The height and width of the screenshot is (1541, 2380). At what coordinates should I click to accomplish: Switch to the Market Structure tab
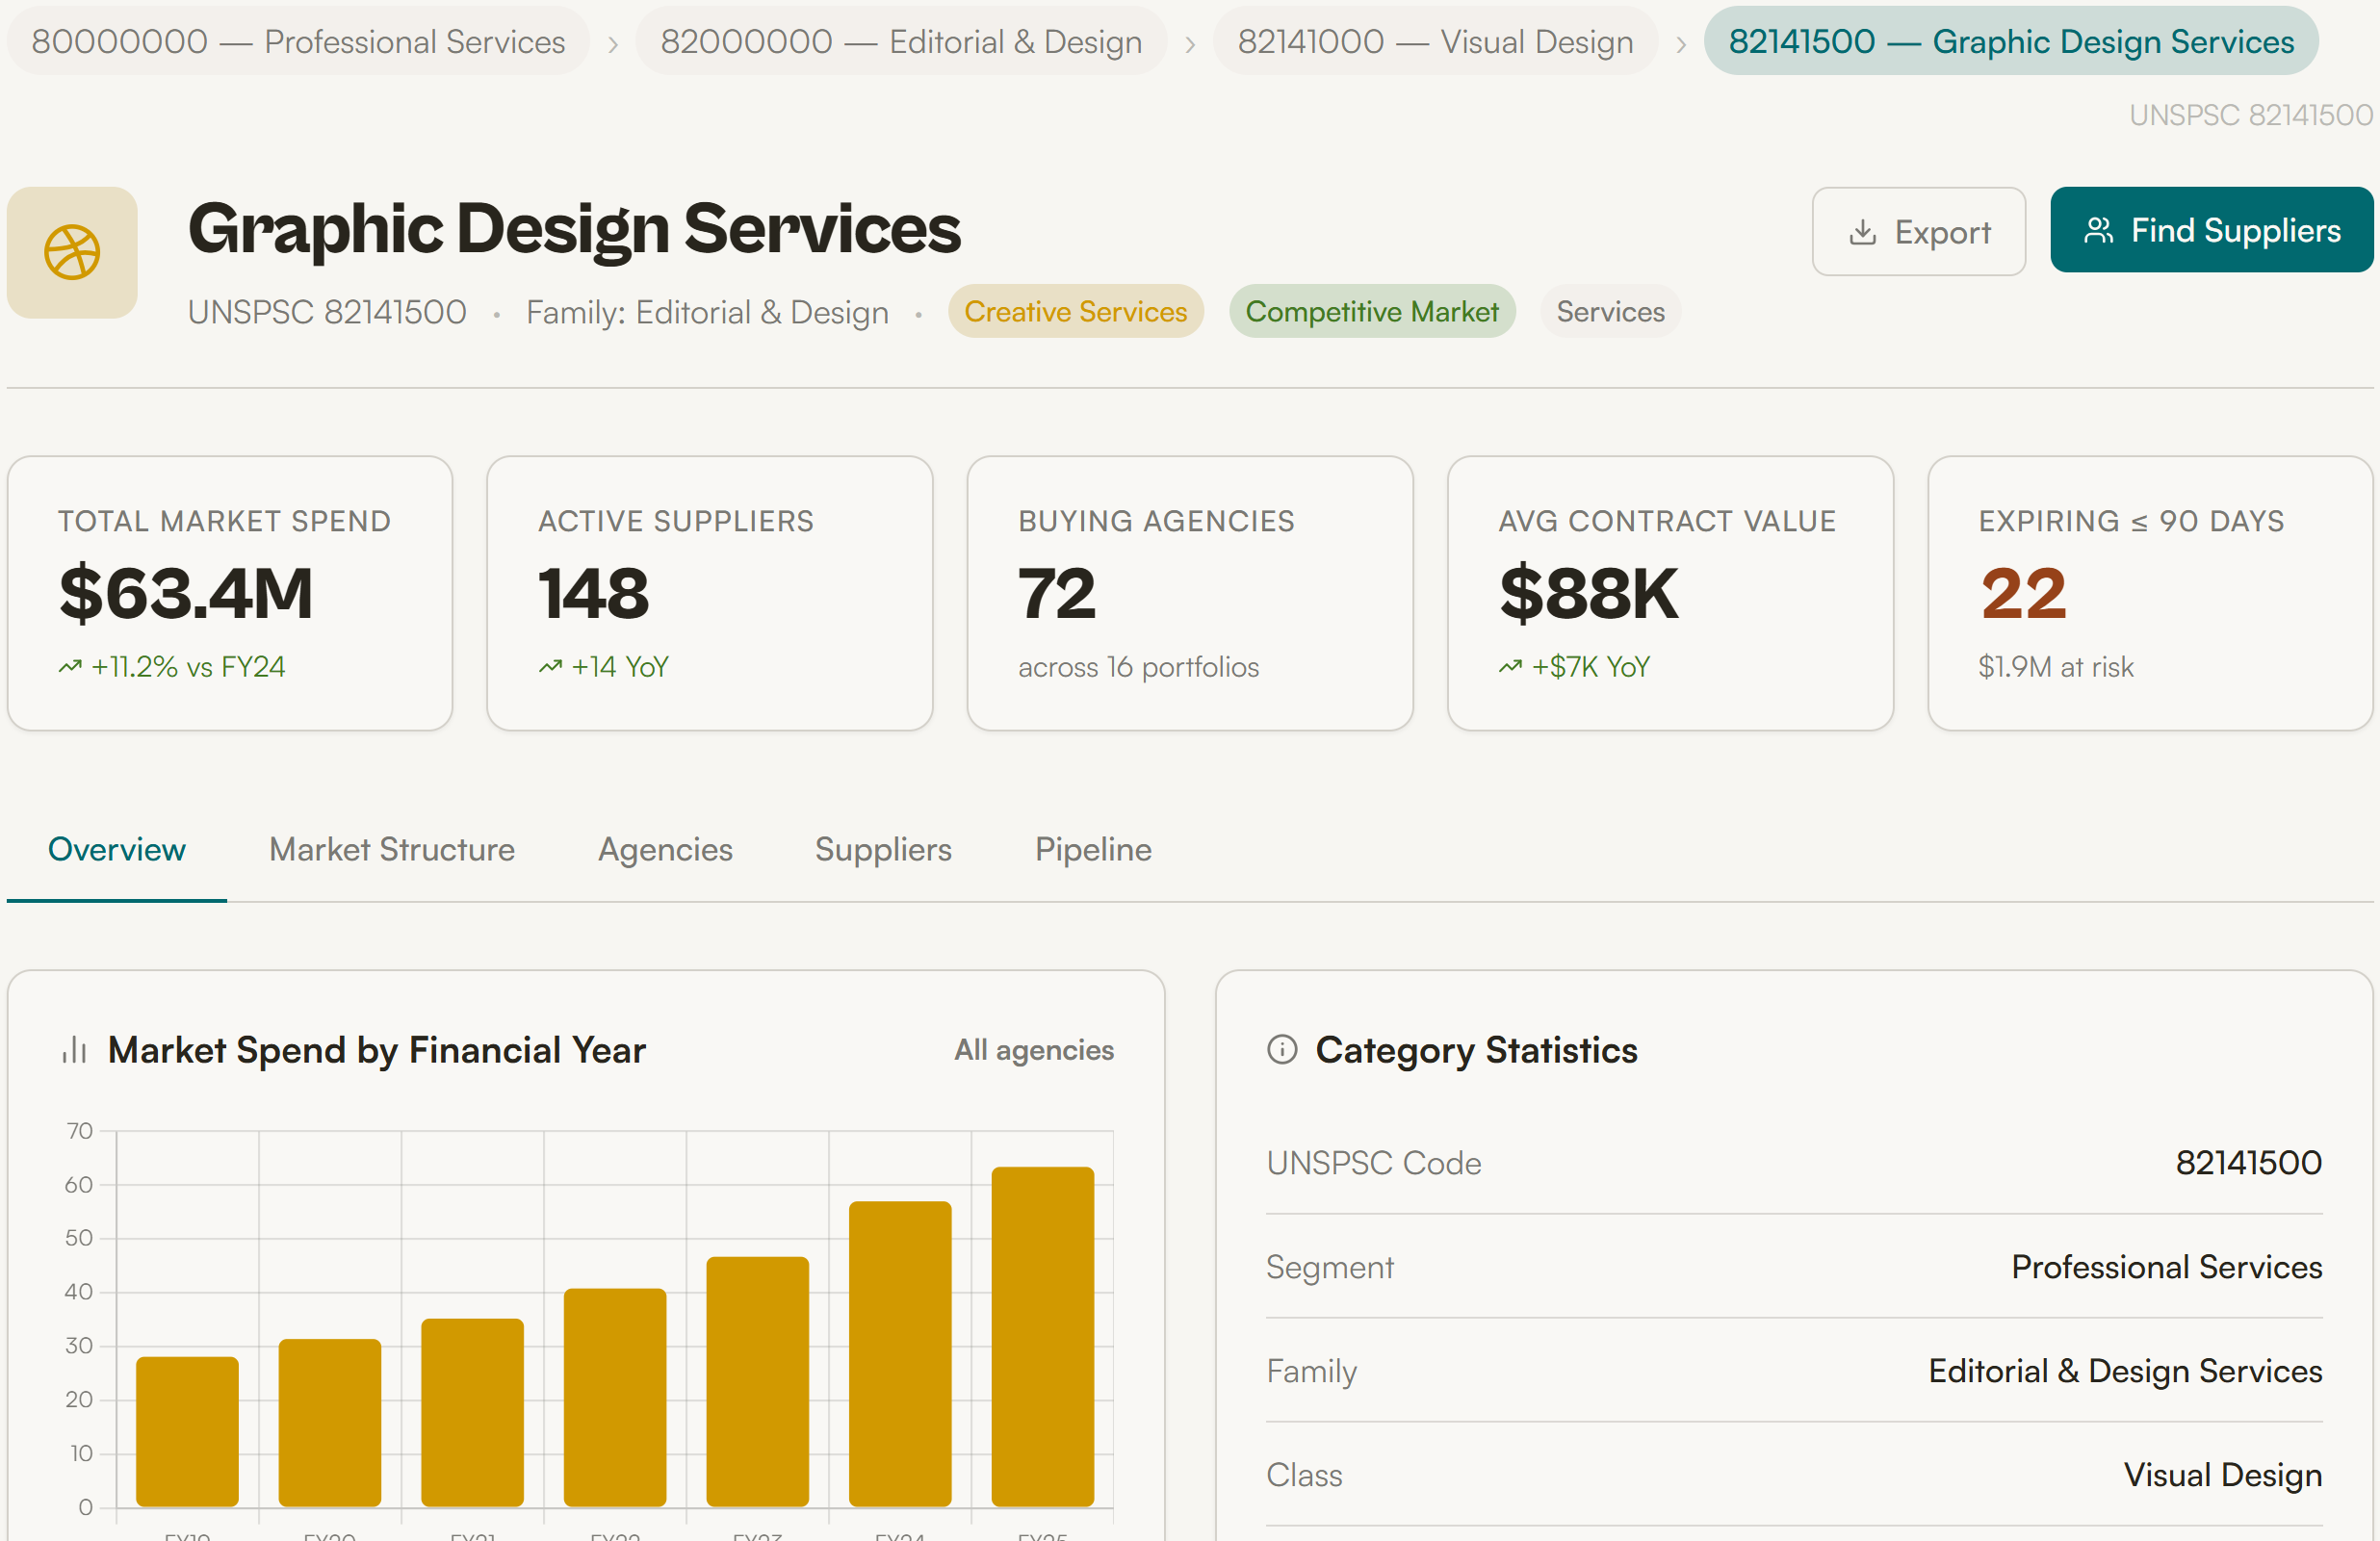(x=392, y=849)
